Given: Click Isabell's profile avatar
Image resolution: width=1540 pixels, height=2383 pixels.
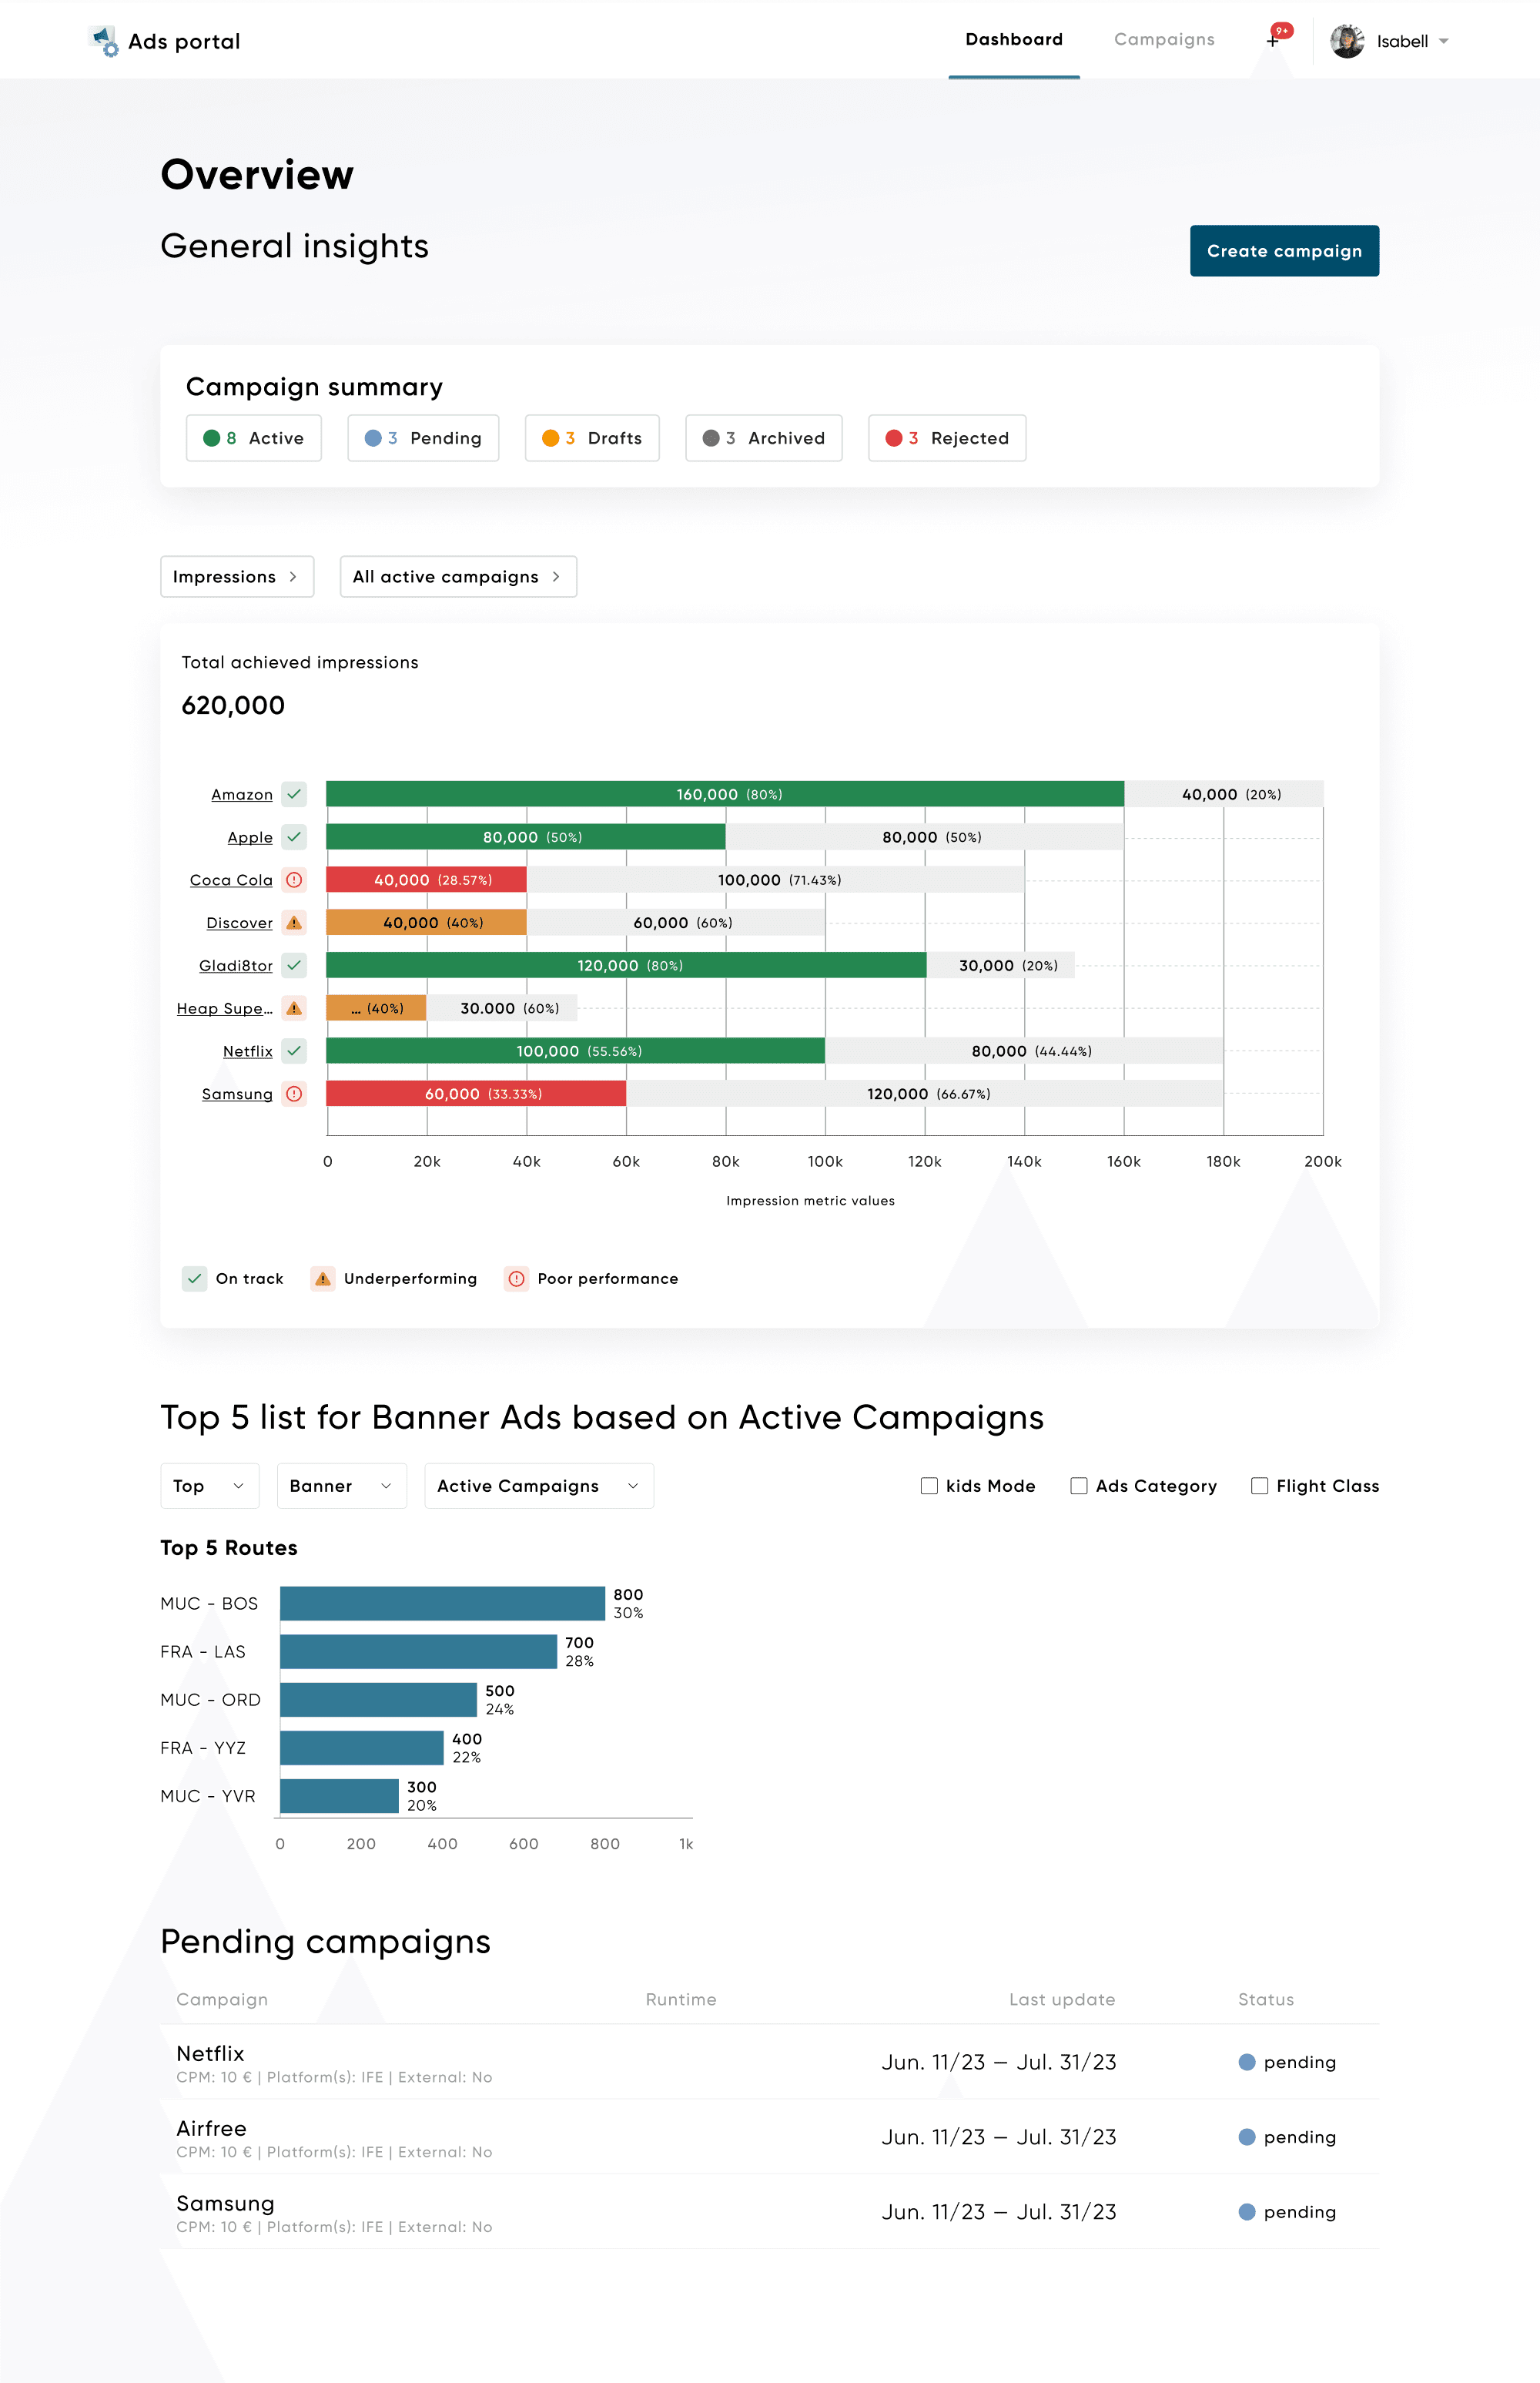Looking at the screenshot, I should pyautogui.click(x=1346, y=41).
